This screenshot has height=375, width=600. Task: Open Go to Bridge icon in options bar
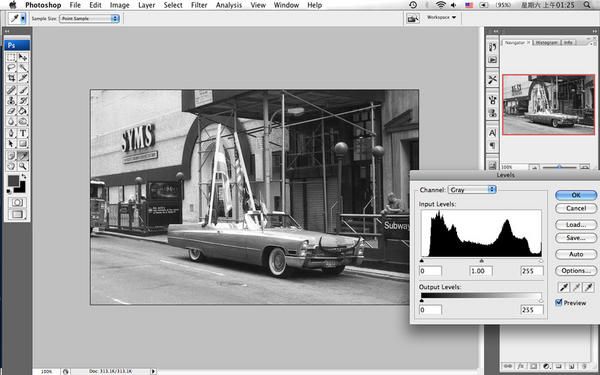tap(412, 18)
